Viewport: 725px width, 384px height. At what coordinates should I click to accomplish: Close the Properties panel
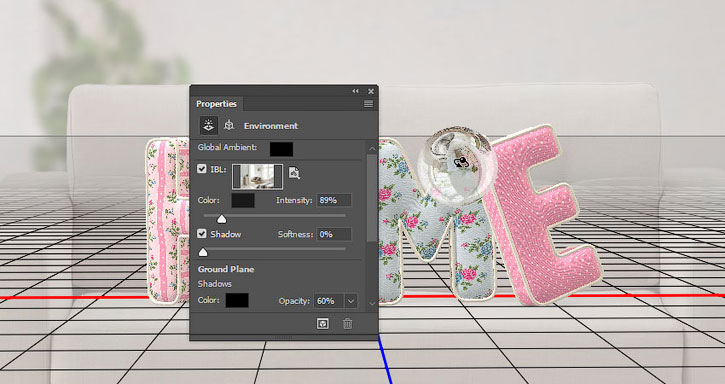(x=371, y=91)
